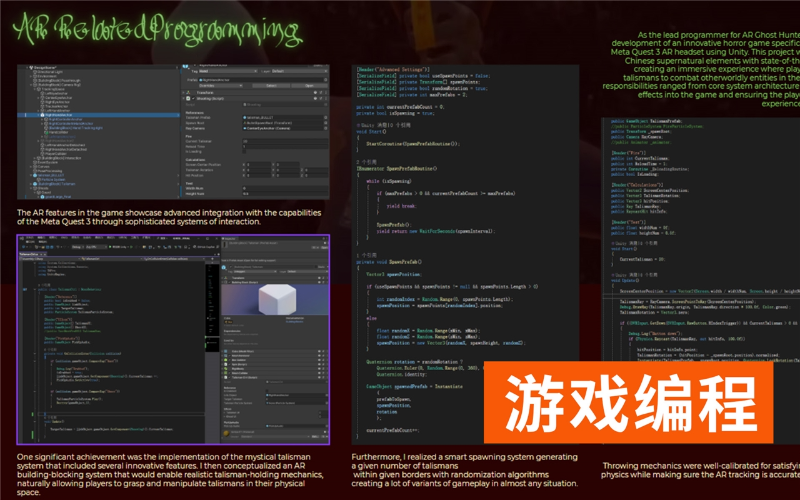Click the Reload Time value field
Viewport: 800px width, 500px height.
click(285, 146)
